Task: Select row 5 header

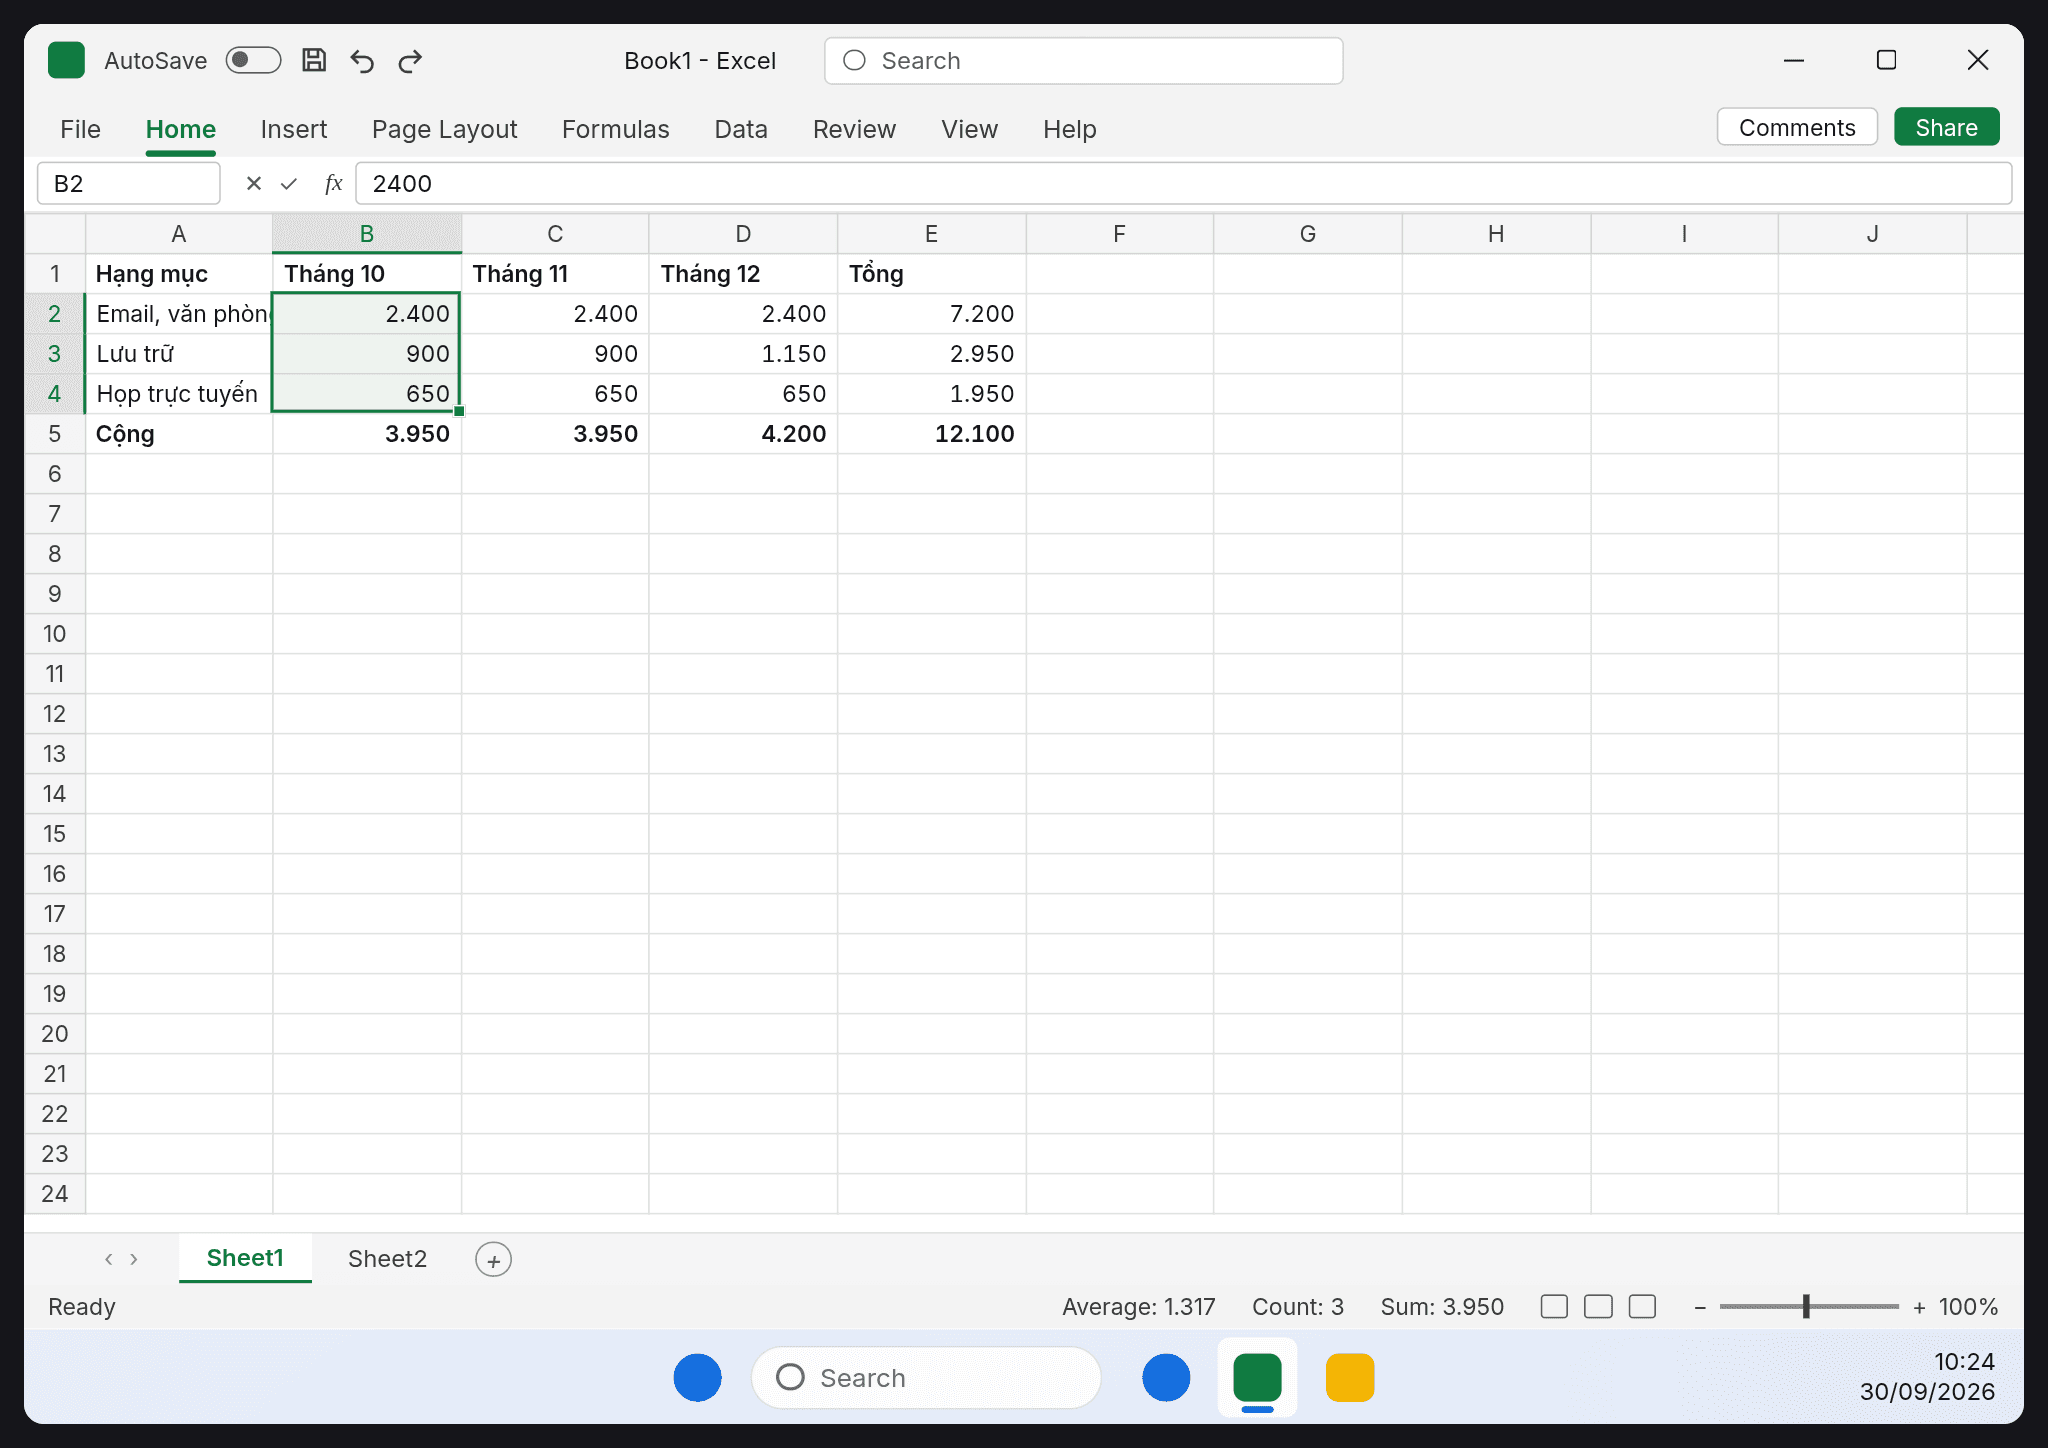Action: tap(55, 433)
